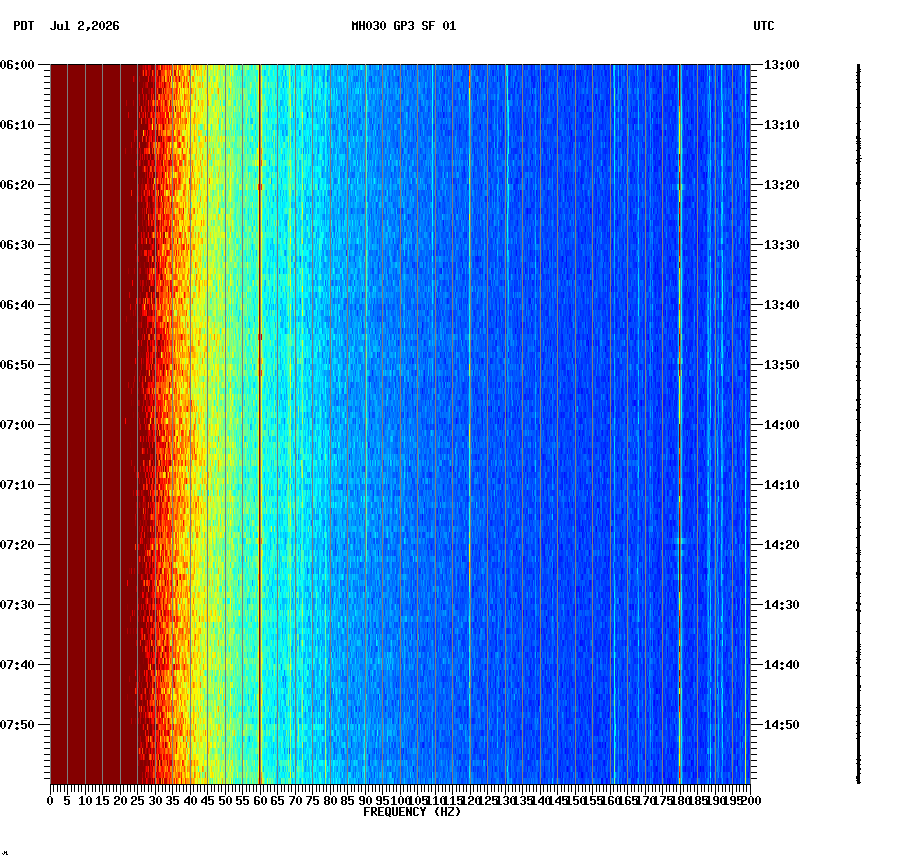The height and width of the screenshot is (864, 902).
Task: Click the '07:10' PDT time label
Action: tap(17, 484)
